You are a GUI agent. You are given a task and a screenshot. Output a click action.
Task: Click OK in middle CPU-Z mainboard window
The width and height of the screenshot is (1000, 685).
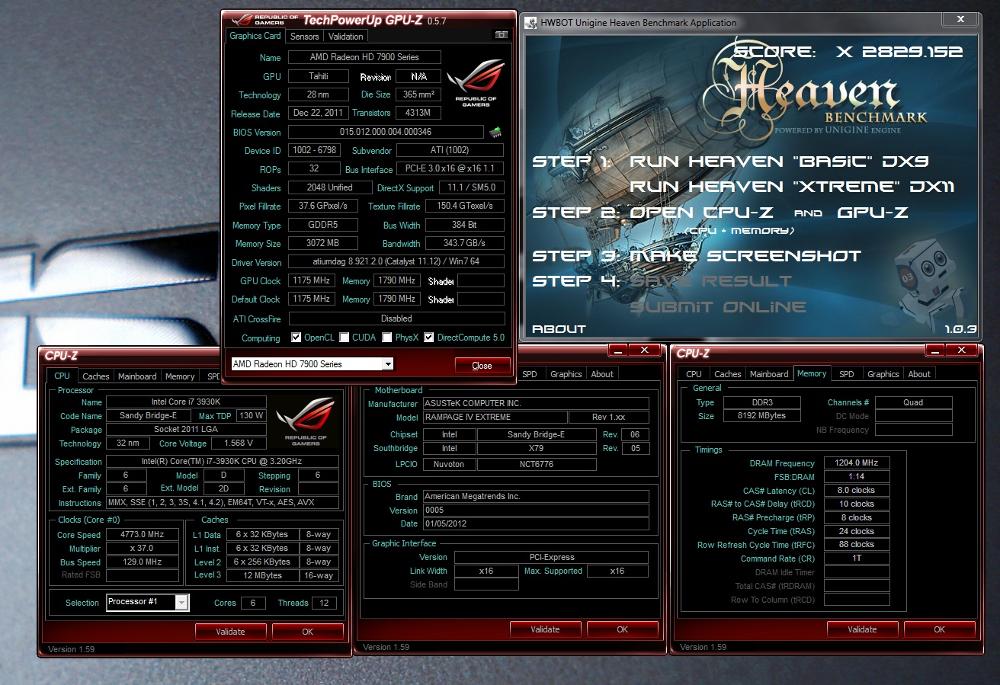click(622, 629)
